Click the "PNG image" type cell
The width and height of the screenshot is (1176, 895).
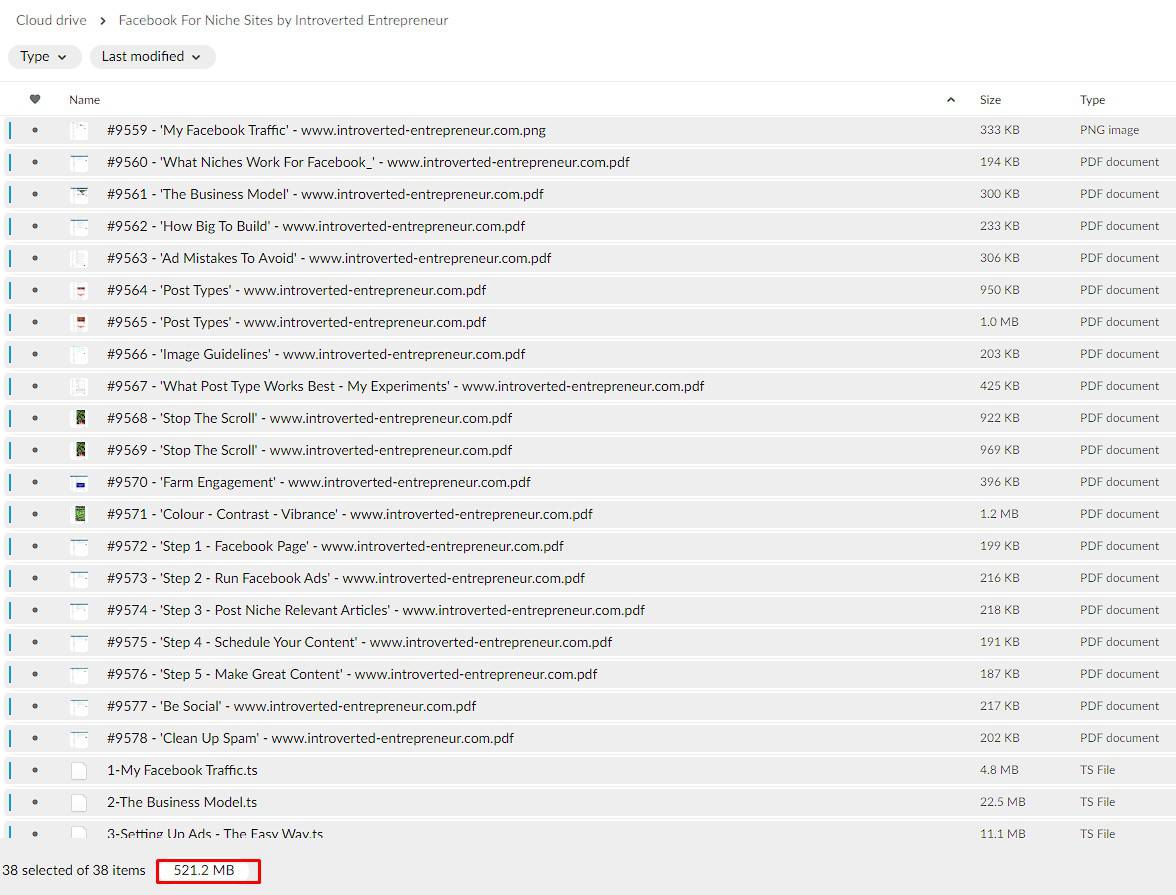click(x=1109, y=130)
